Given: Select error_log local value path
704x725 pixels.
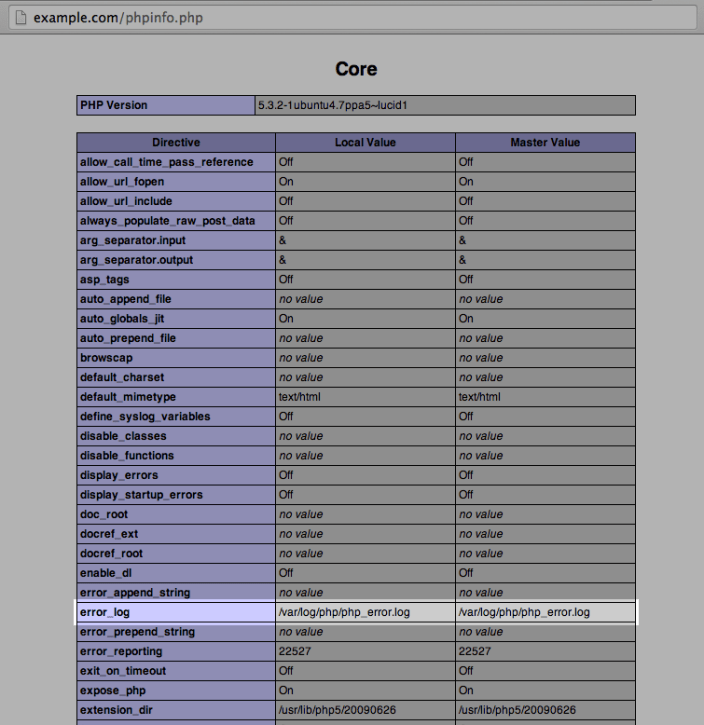Looking at the screenshot, I should pyautogui.click(x=344, y=612).
